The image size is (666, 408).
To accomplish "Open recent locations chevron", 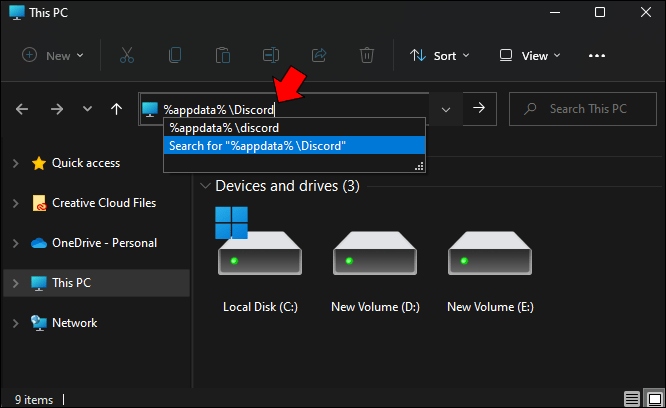I will click(87, 109).
